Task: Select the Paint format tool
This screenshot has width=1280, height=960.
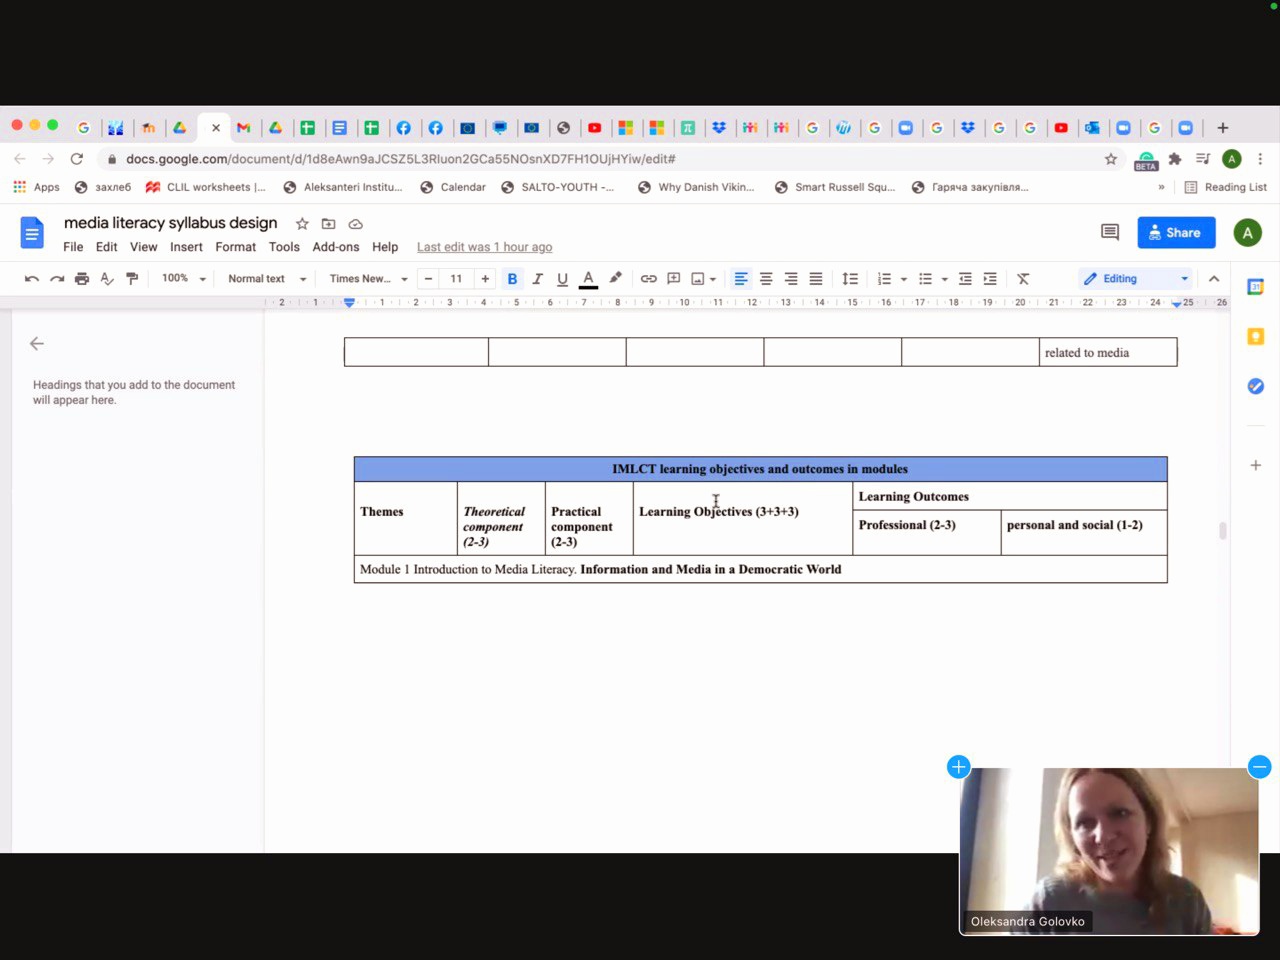Action: pos(132,279)
